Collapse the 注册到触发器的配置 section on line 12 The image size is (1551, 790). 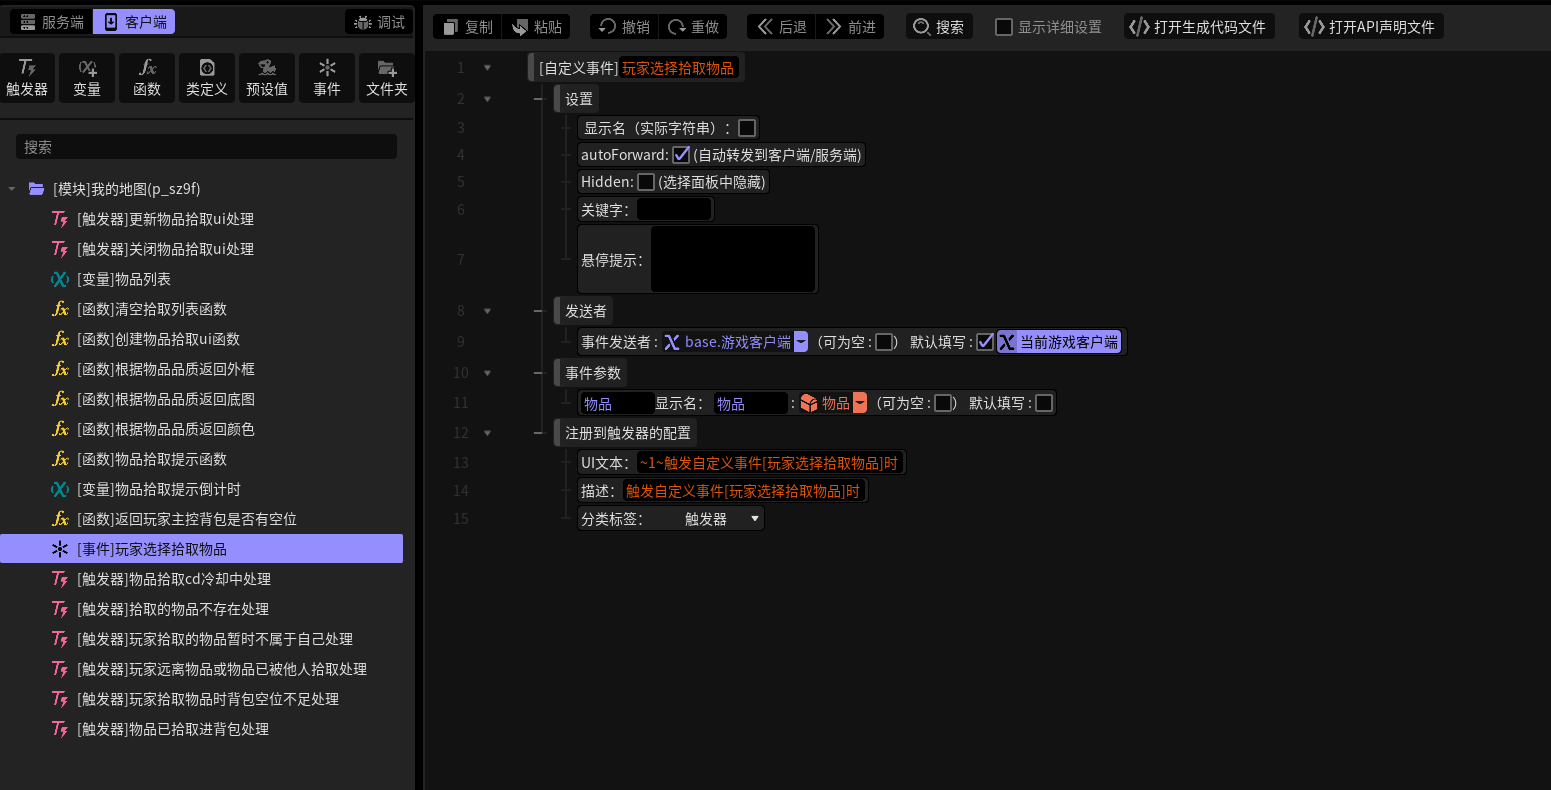[x=487, y=433]
